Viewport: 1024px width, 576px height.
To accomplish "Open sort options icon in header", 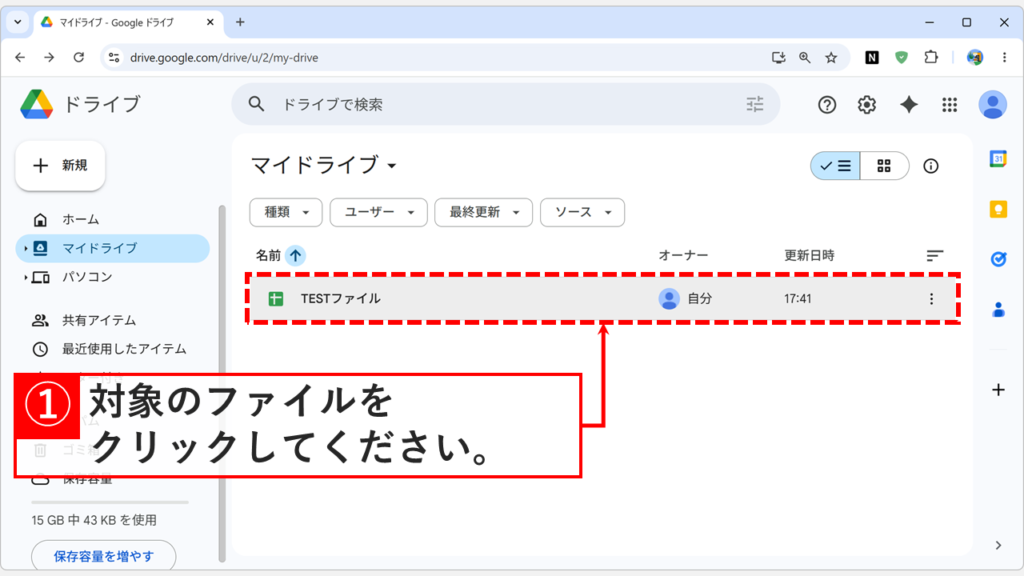I will (935, 255).
